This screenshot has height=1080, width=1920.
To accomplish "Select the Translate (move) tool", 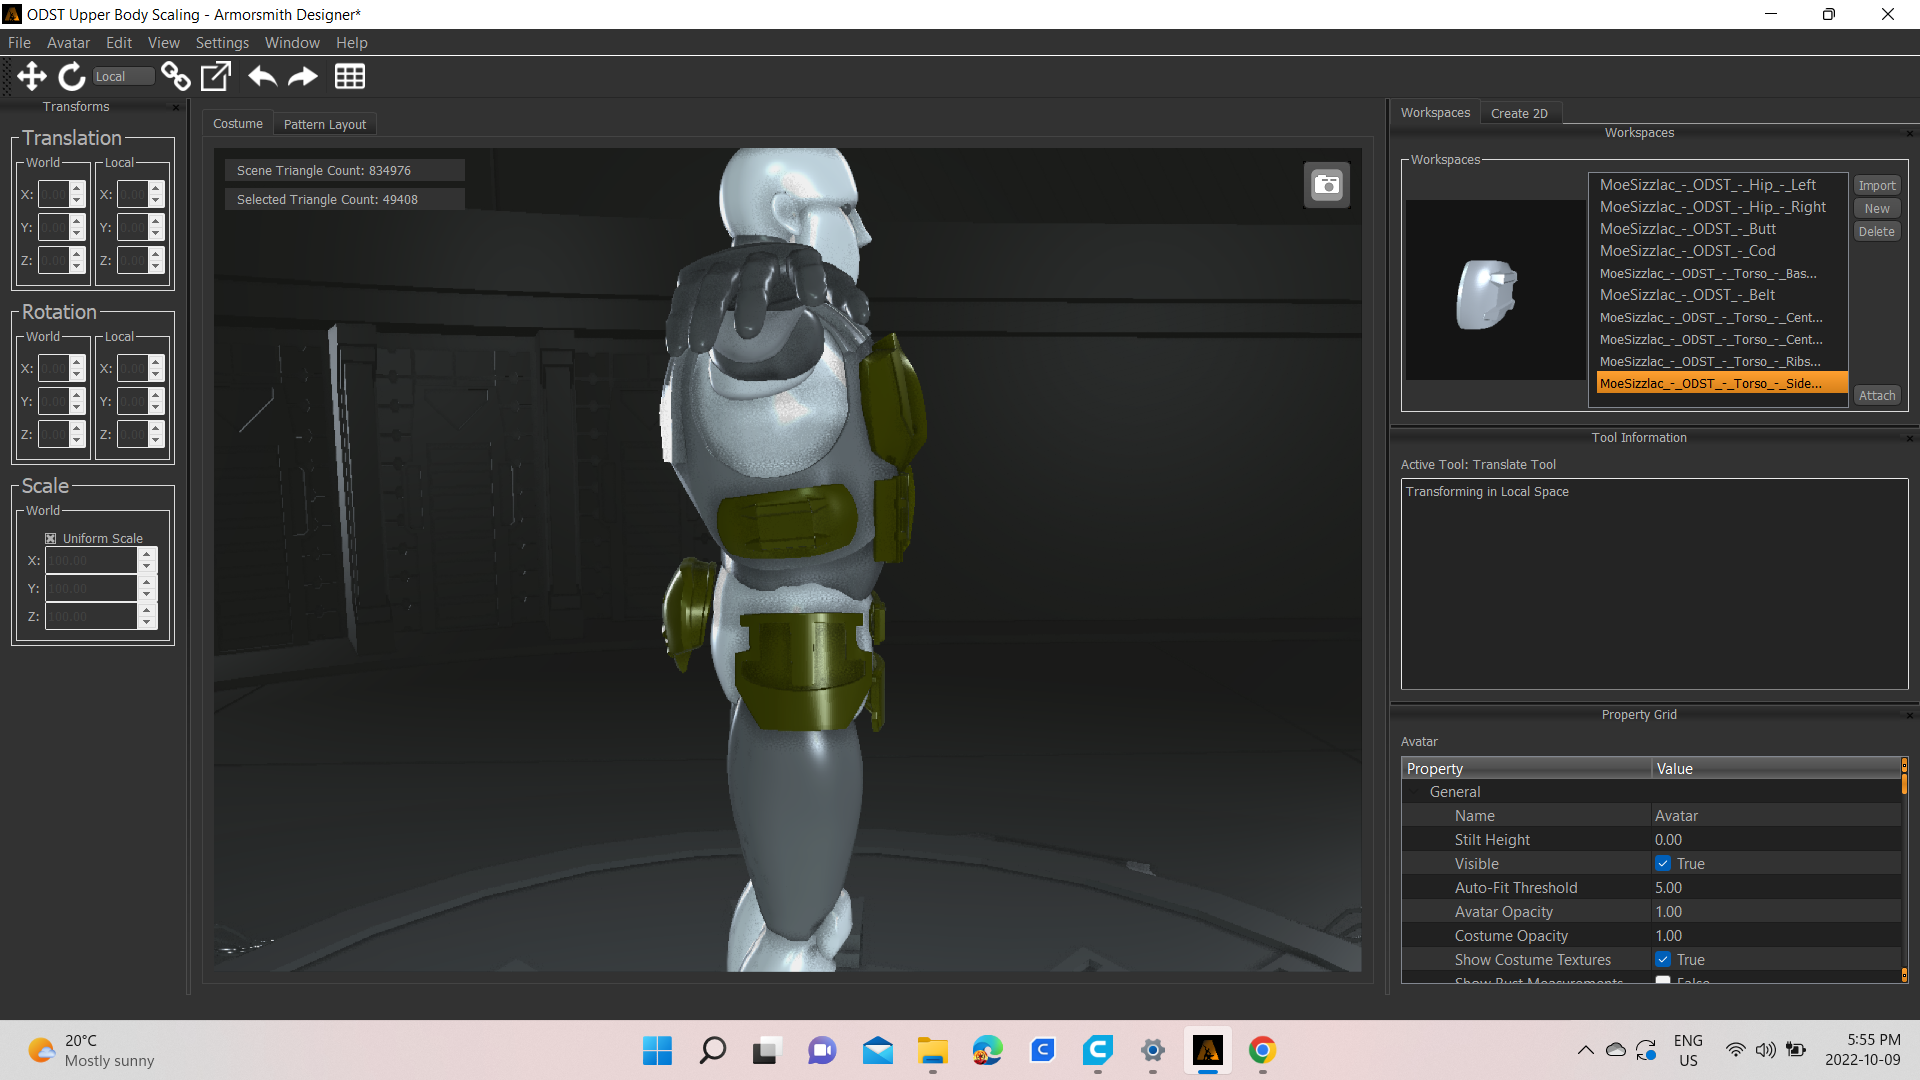I will click(32, 76).
